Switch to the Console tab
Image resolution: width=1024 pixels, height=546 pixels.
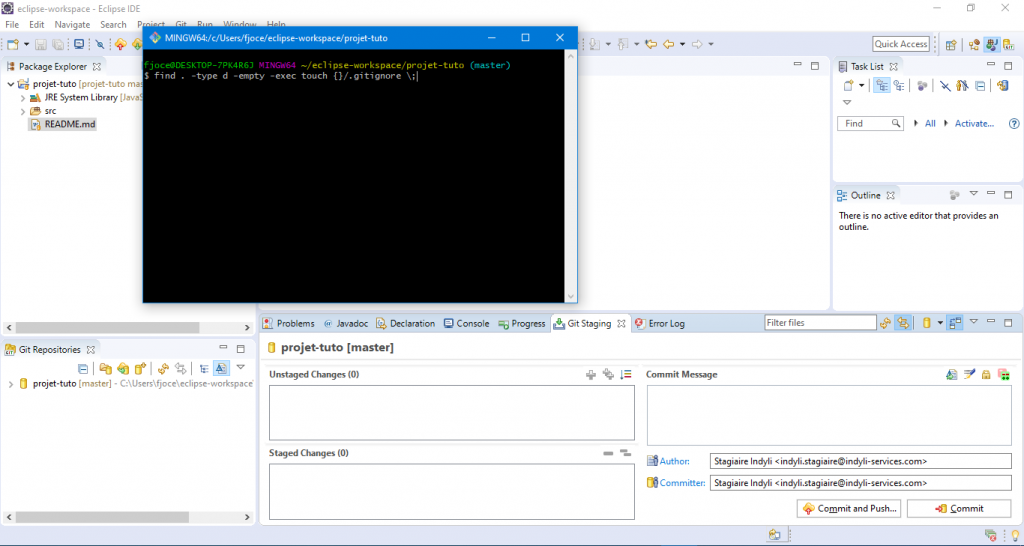pyautogui.click(x=466, y=323)
